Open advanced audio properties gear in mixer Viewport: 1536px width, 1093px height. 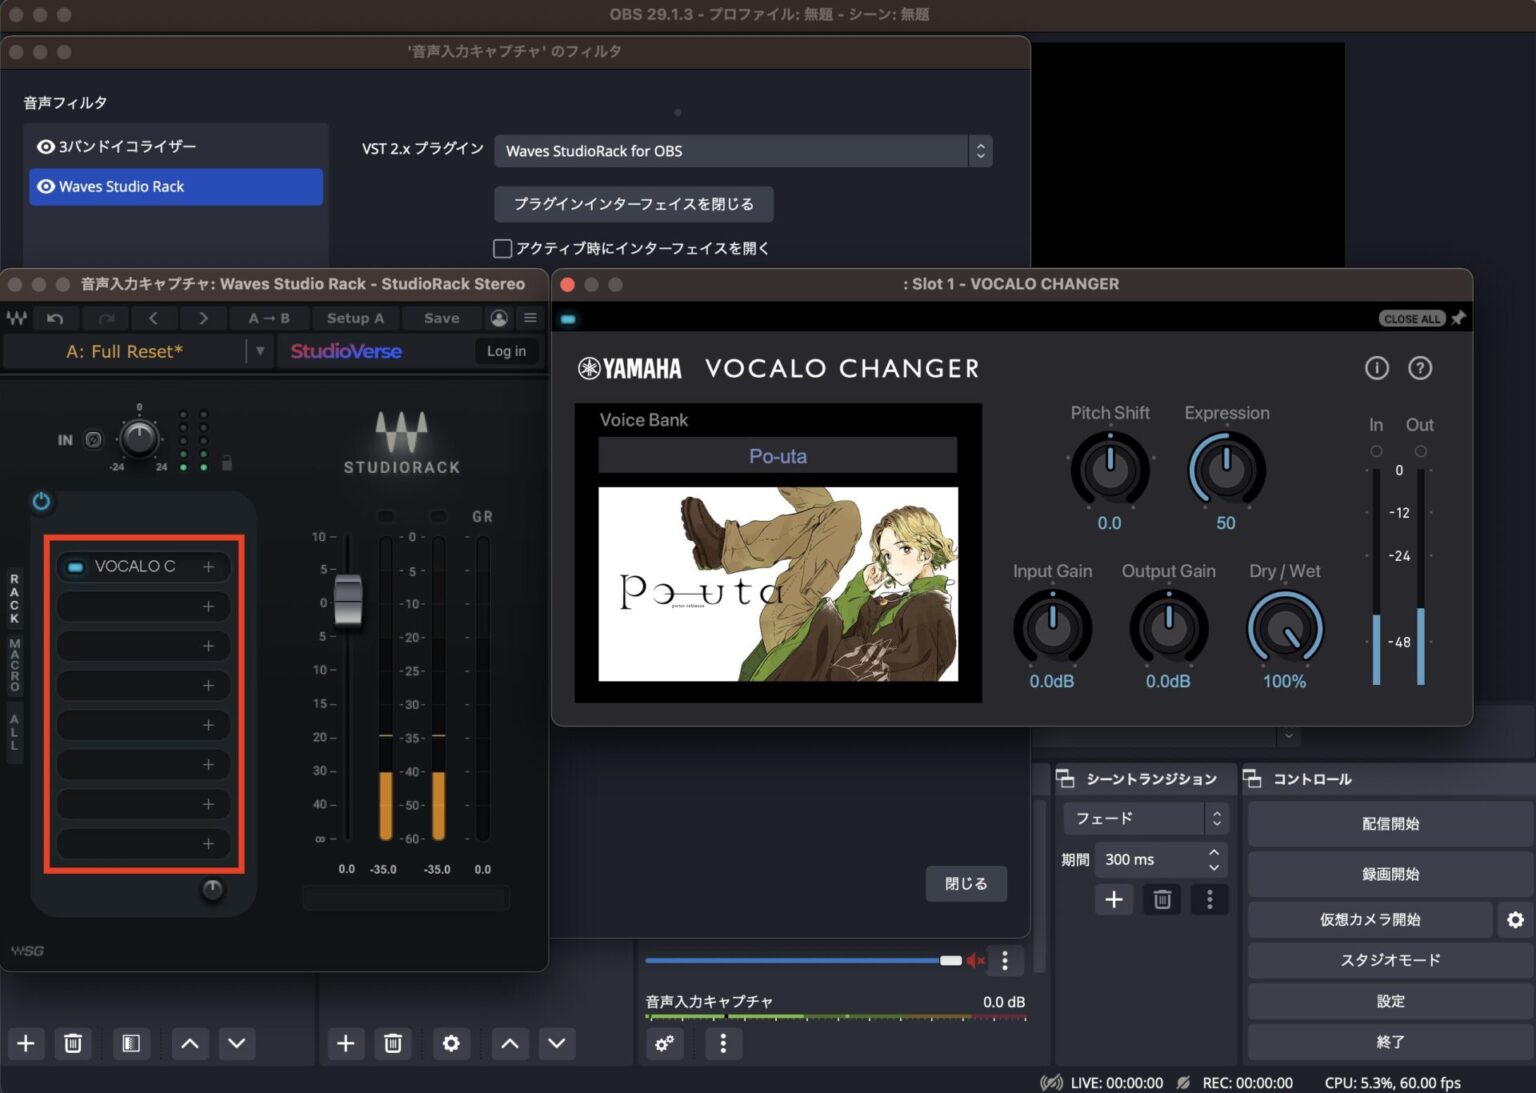pyautogui.click(x=665, y=1044)
